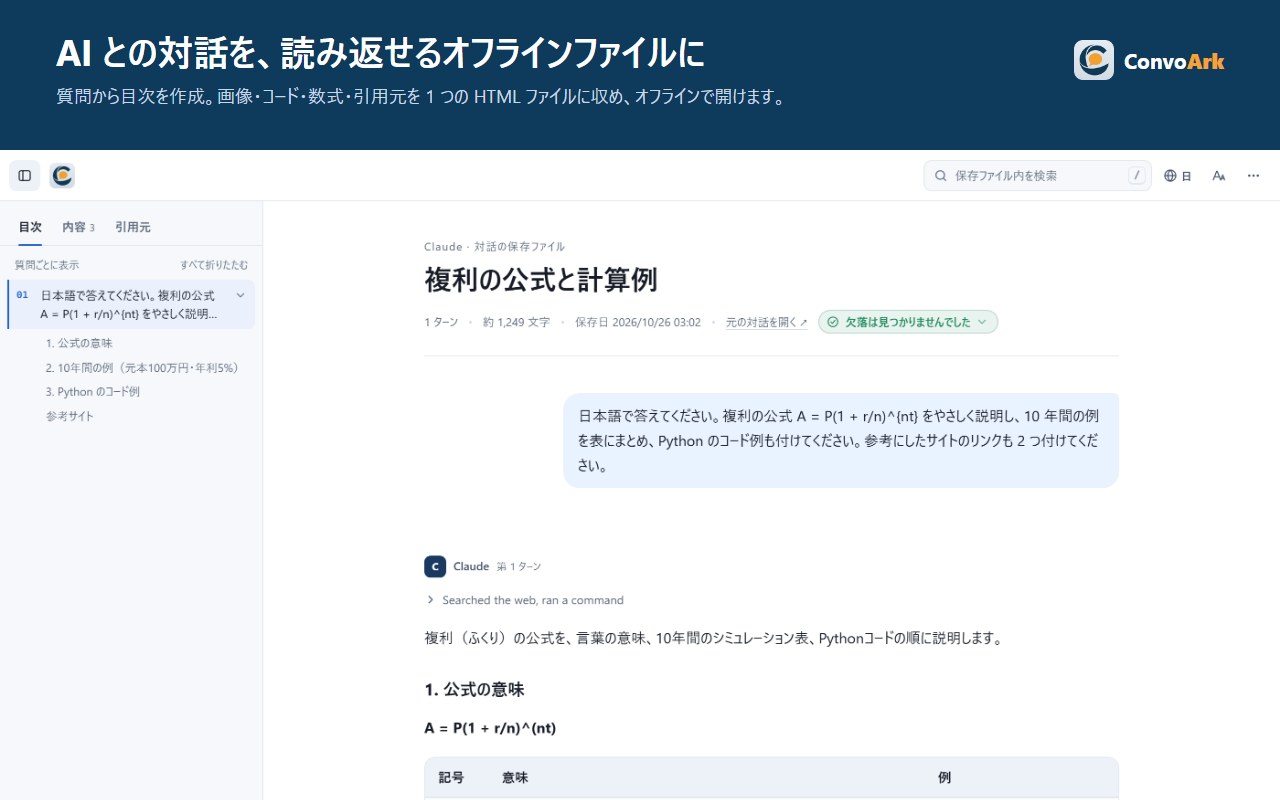Screen dimensions: 1280x800
Task: Click the "第 1 ターン" label beside Claude
Action: 519,567
